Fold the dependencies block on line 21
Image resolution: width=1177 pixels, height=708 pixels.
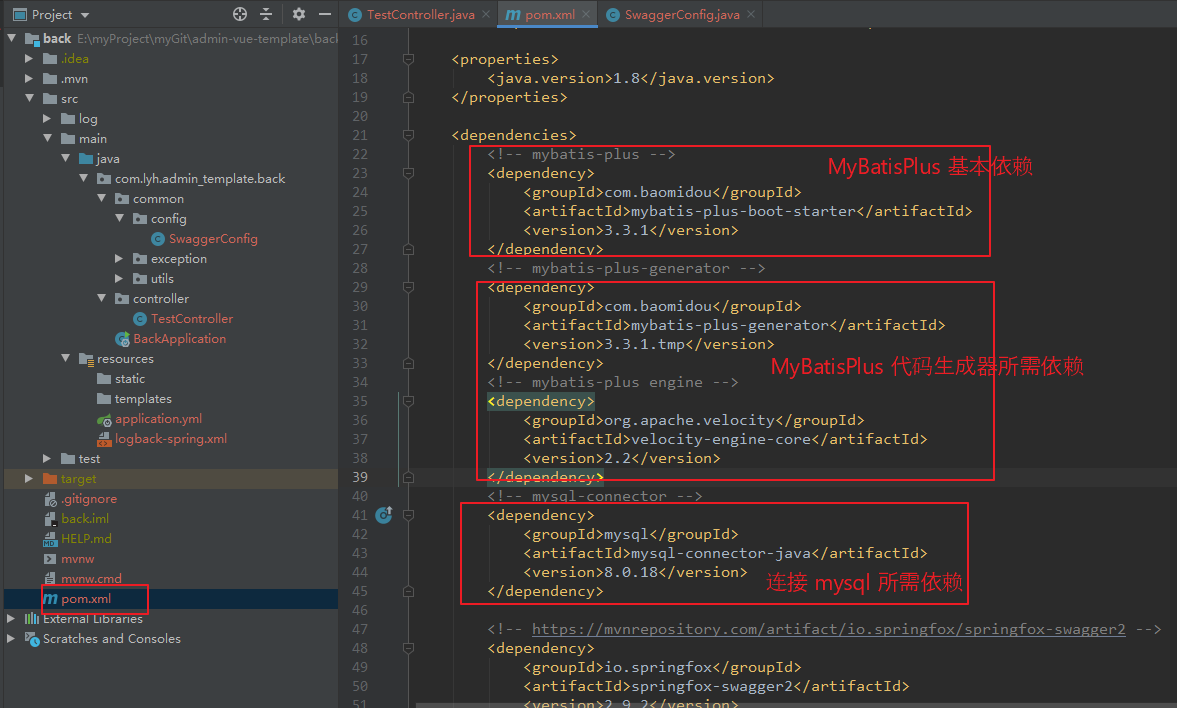[x=408, y=135]
